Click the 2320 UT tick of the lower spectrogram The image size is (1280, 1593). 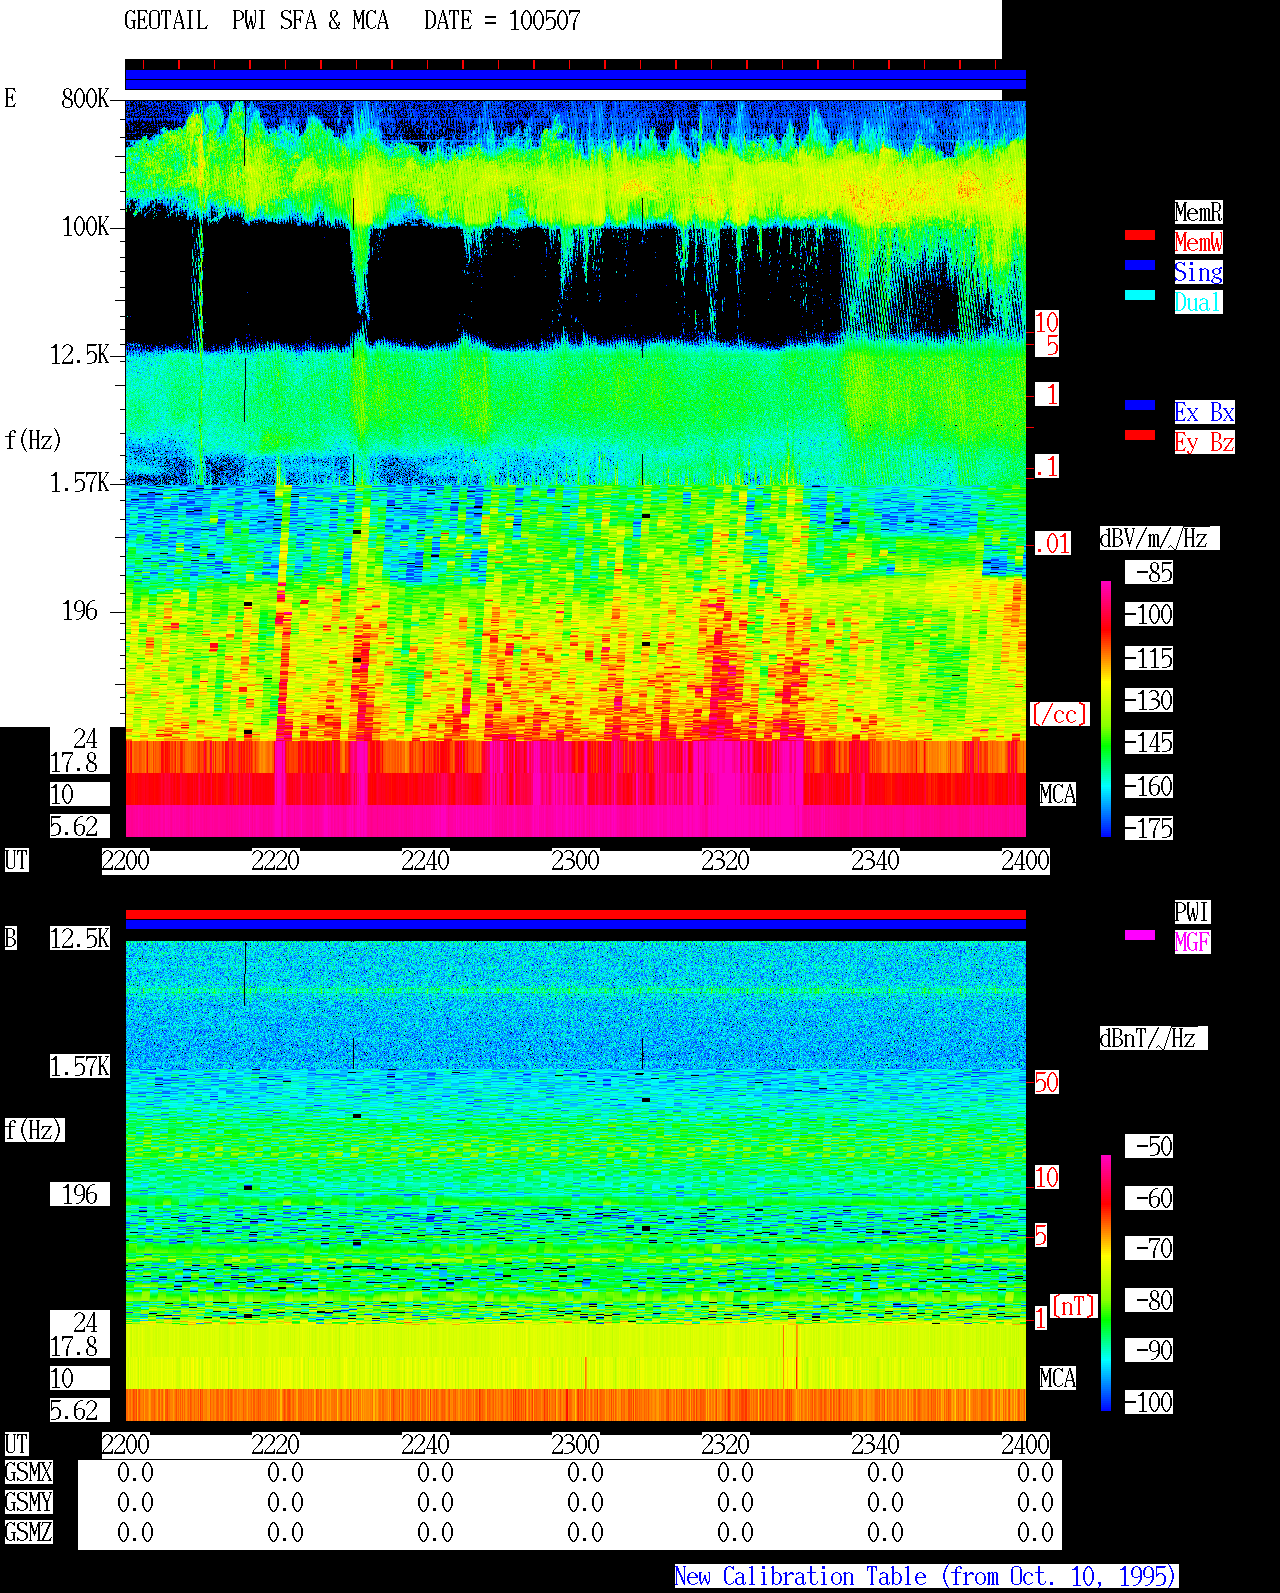click(x=725, y=1445)
